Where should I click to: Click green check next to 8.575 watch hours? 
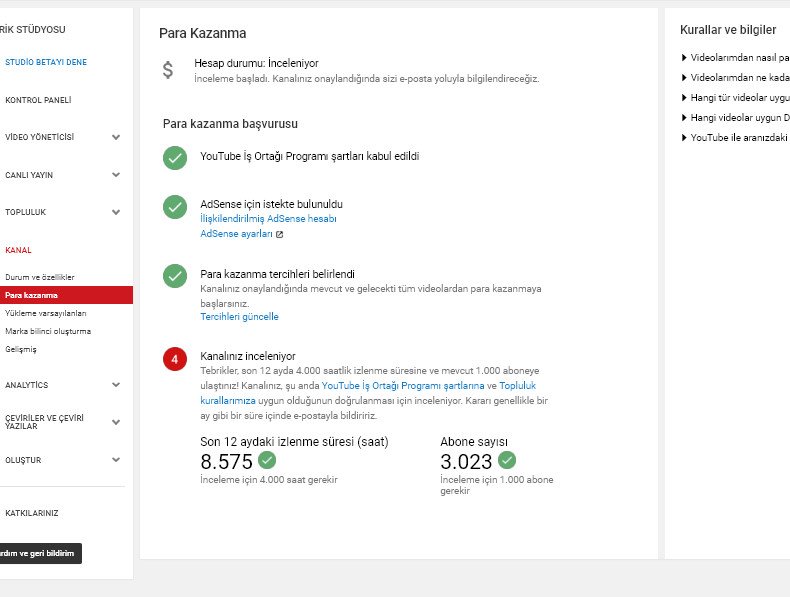pyautogui.click(x=267, y=460)
